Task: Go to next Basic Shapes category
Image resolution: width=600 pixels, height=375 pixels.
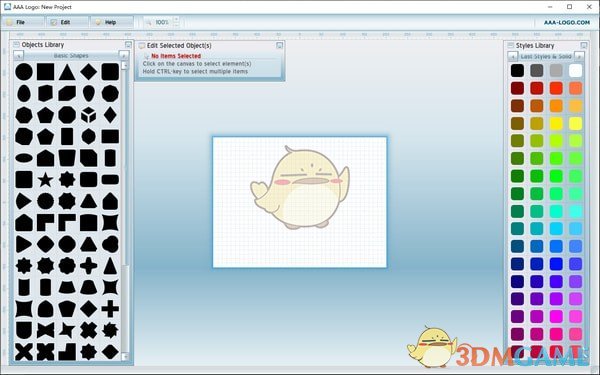Action: coord(124,56)
